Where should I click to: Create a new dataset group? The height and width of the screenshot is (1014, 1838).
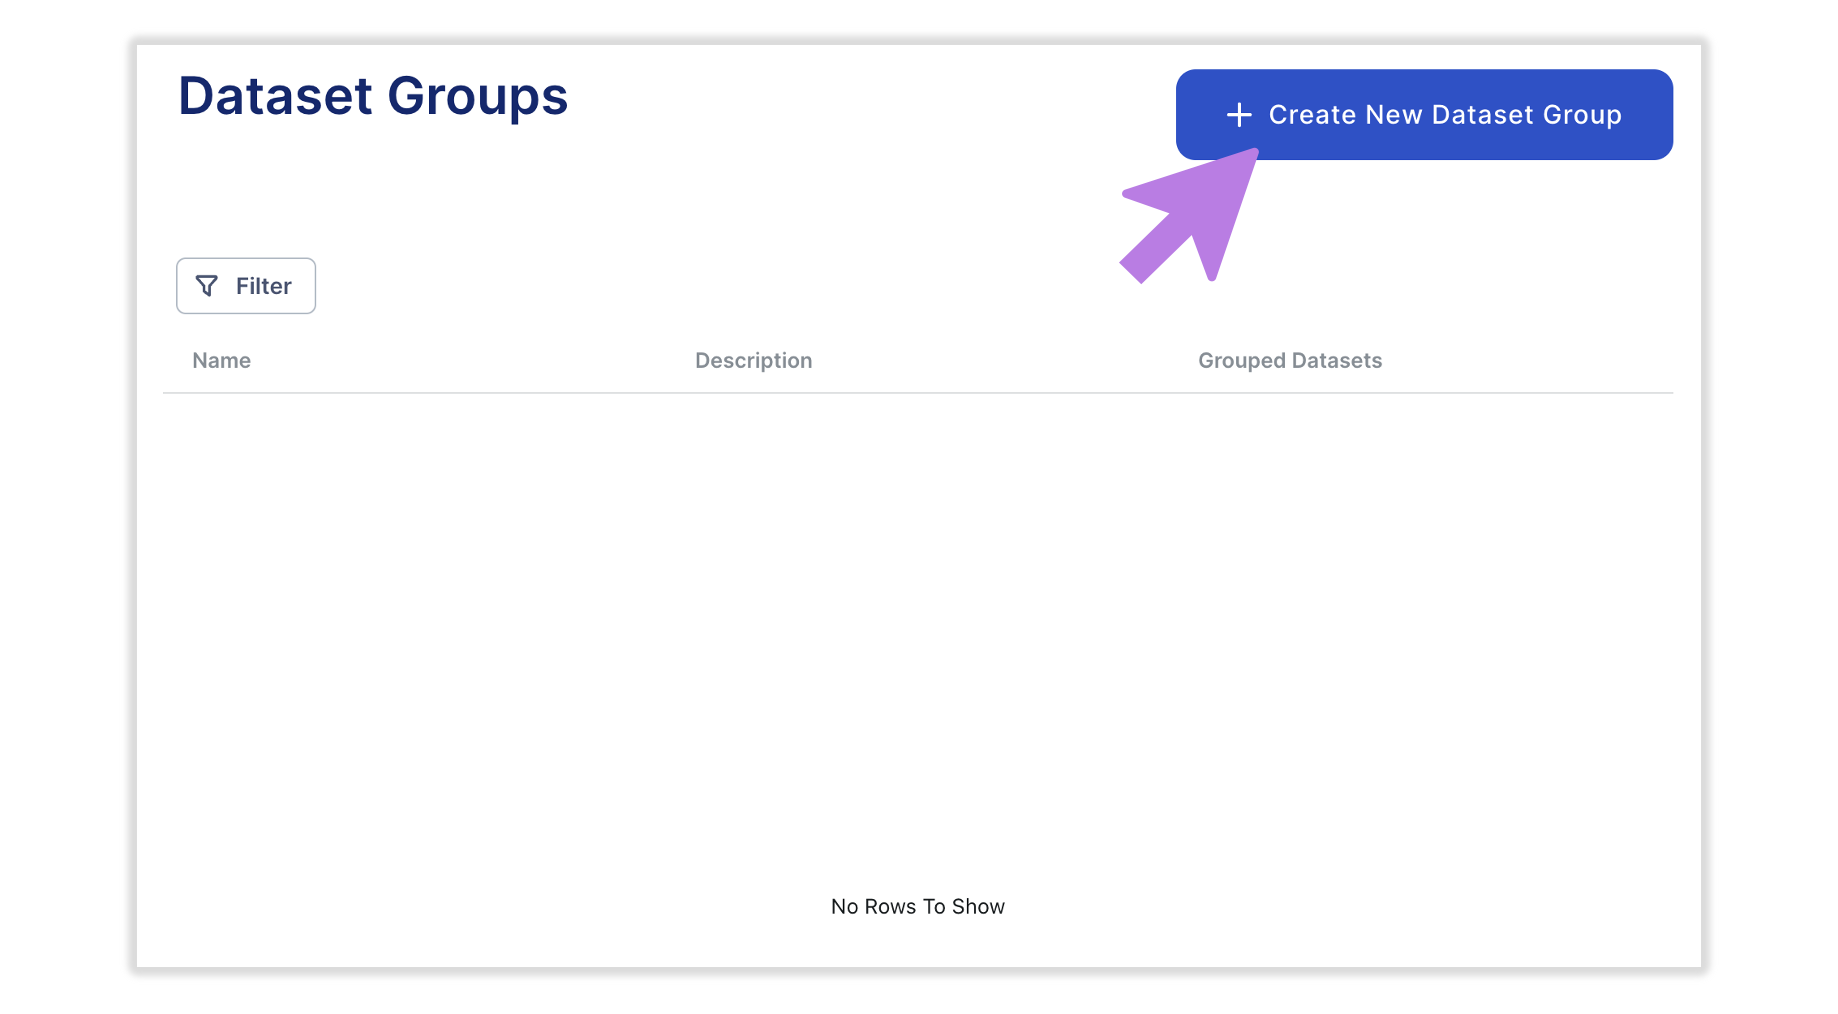click(x=1424, y=114)
